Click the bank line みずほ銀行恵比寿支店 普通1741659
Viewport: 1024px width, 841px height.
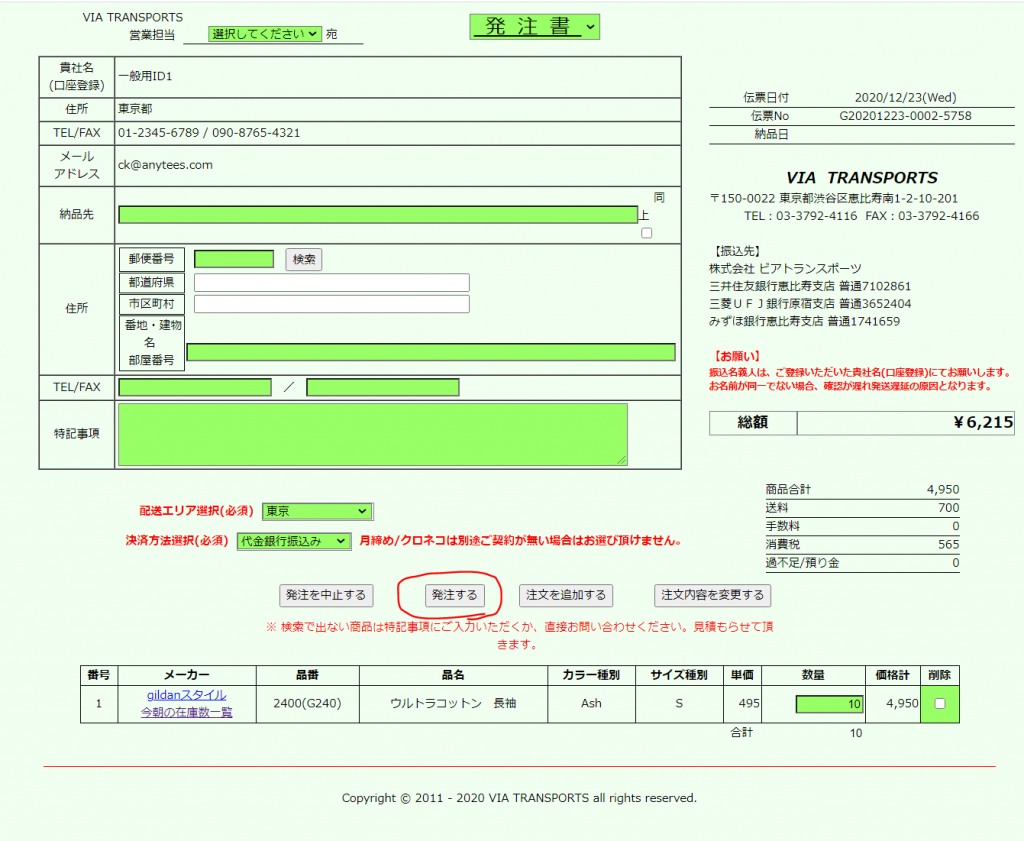coord(805,321)
